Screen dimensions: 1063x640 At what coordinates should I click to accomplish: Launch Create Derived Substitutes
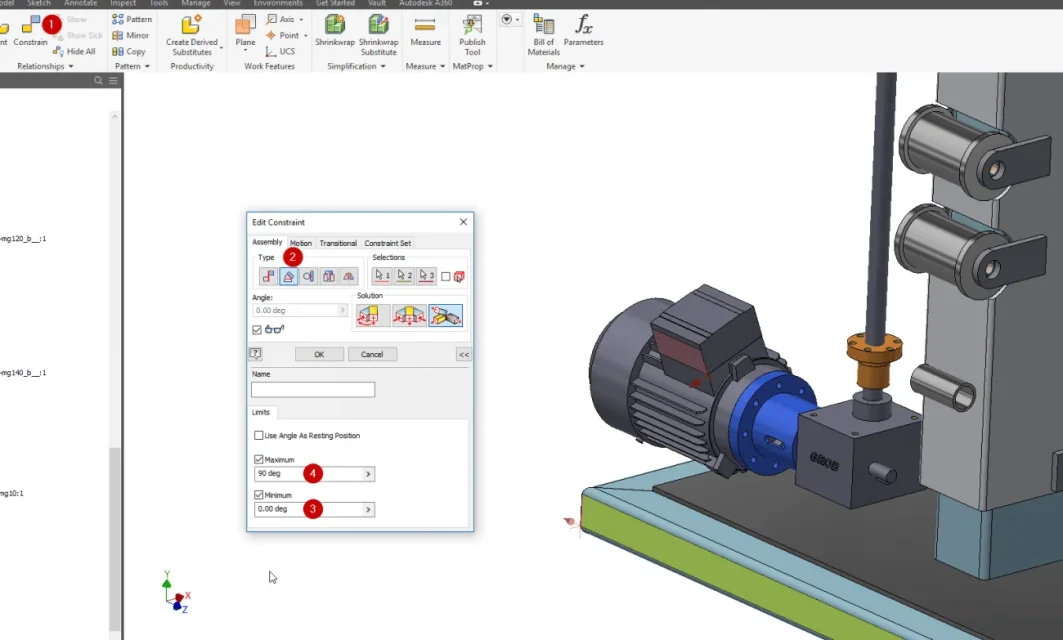click(192, 35)
